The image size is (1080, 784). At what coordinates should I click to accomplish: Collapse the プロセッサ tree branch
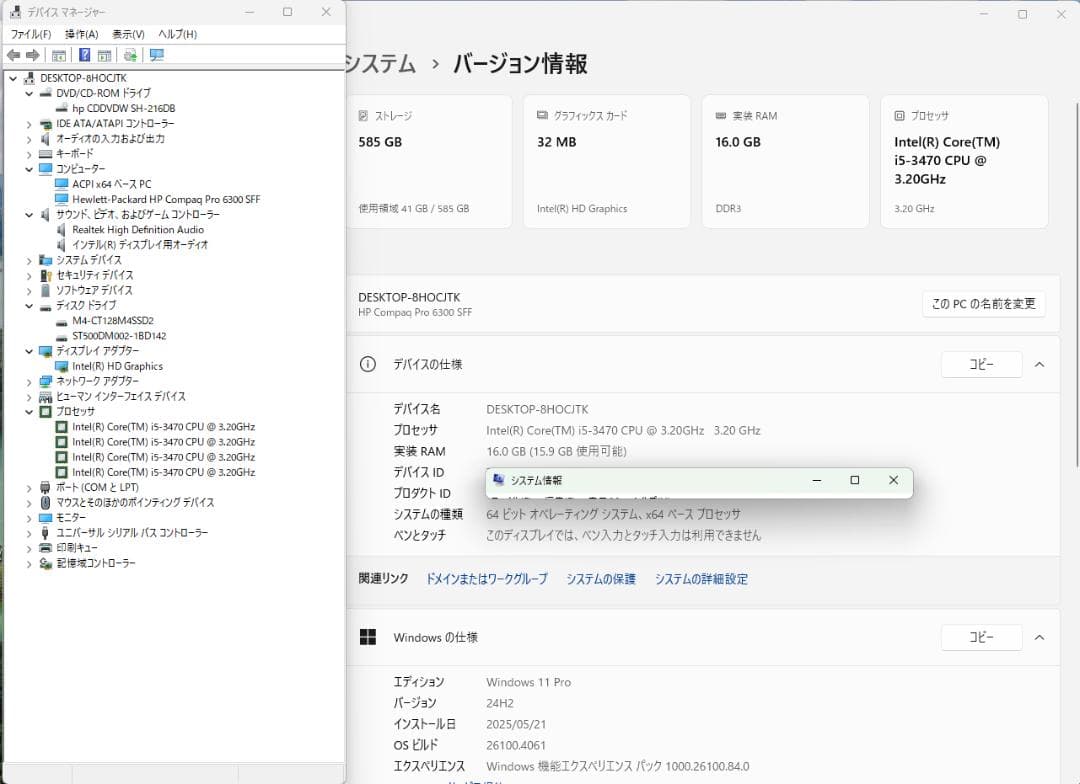tap(28, 411)
